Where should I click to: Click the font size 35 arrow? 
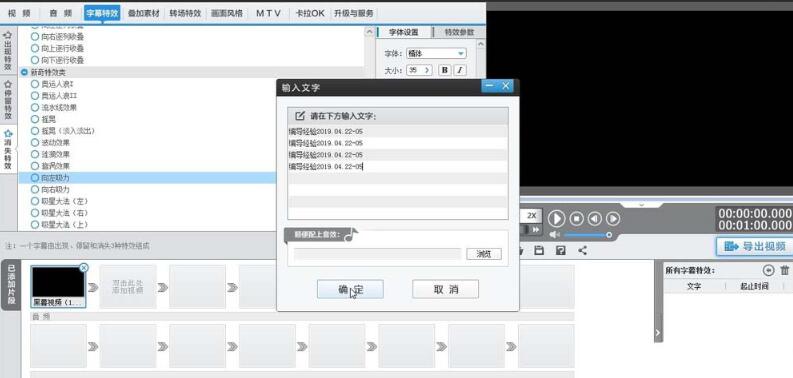tap(427, 70)
